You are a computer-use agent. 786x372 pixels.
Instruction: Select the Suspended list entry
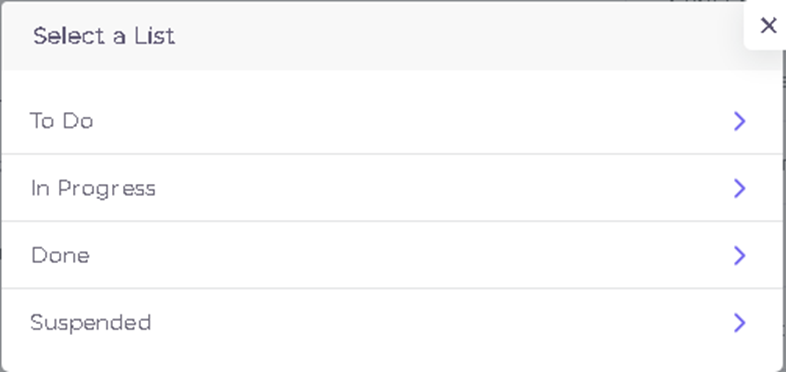(391, 322)
